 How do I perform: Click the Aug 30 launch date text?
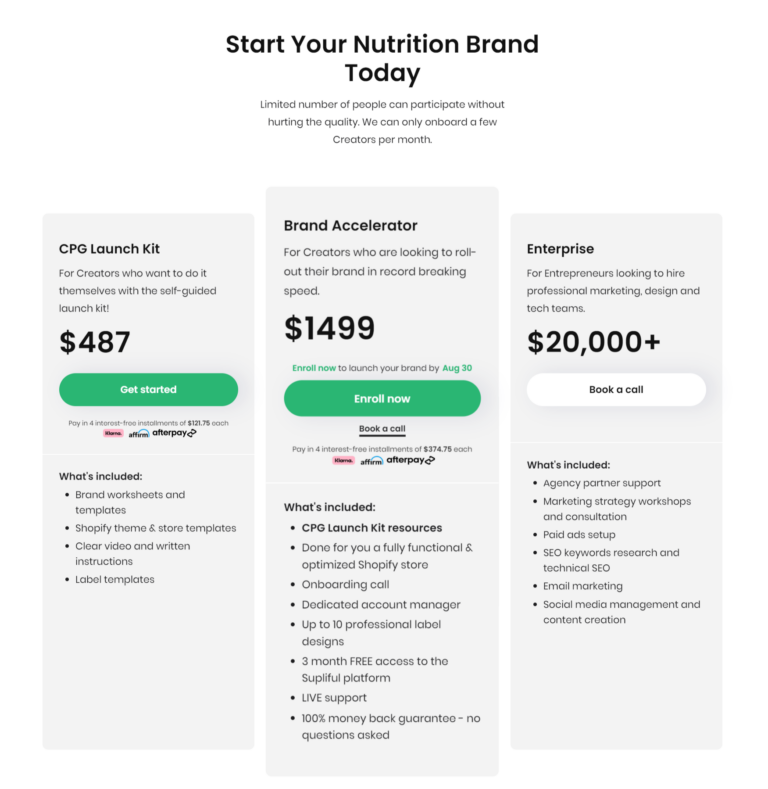point(457,368)
